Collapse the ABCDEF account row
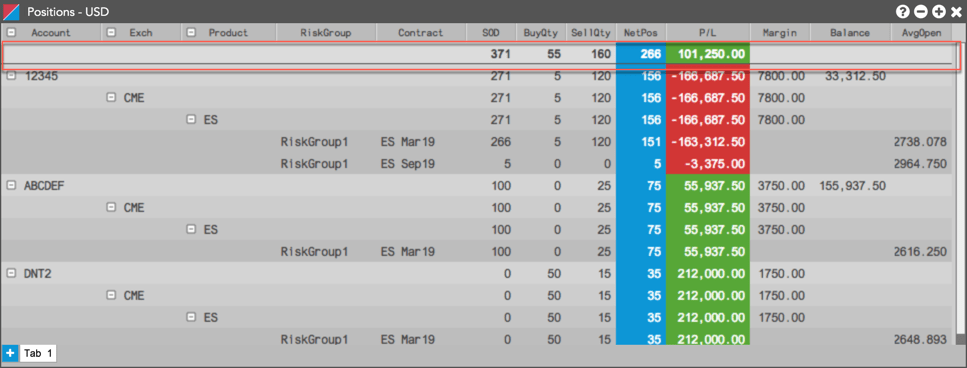 coord(11,185)
